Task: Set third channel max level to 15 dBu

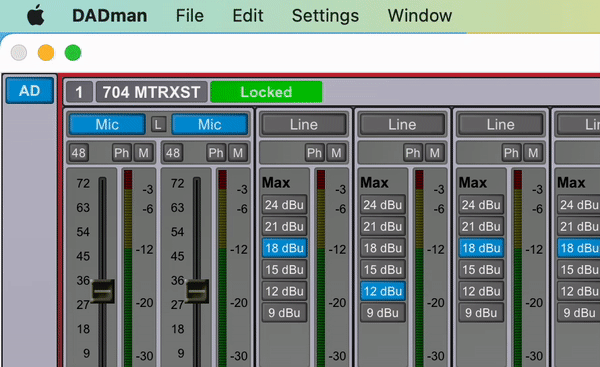Action: click(x=284, y=269)
